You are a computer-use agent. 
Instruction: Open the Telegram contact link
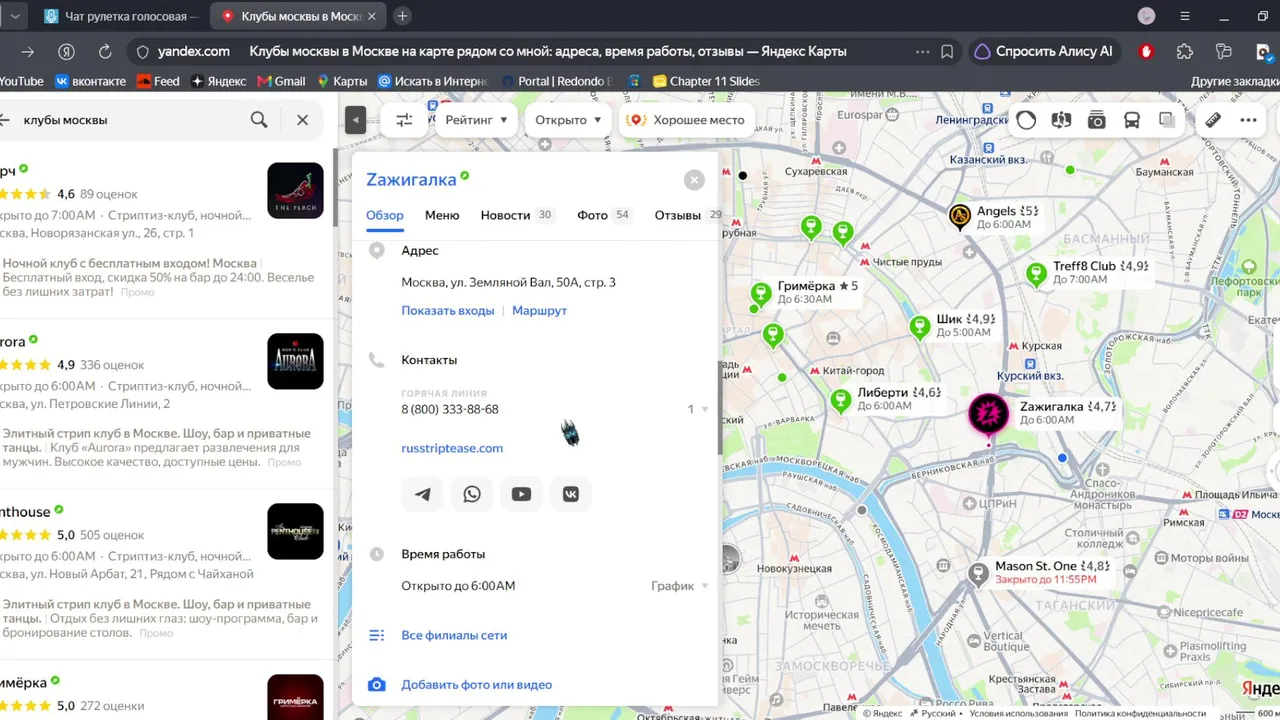[423, 494]
